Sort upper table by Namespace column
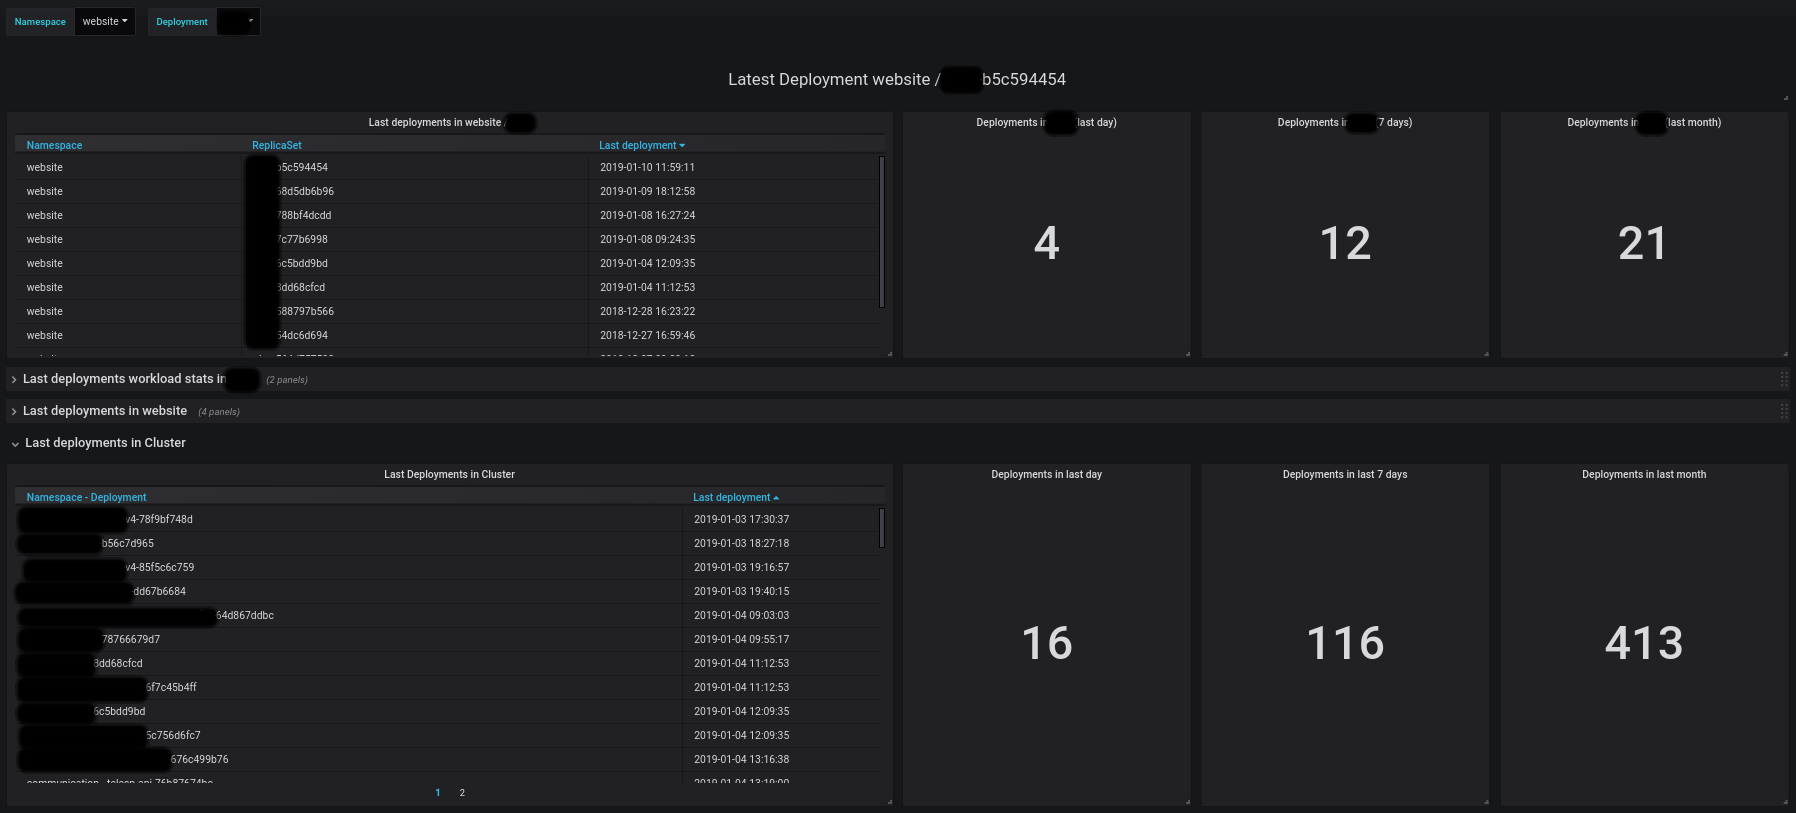 pyautogui.click(x=55, y=146)
